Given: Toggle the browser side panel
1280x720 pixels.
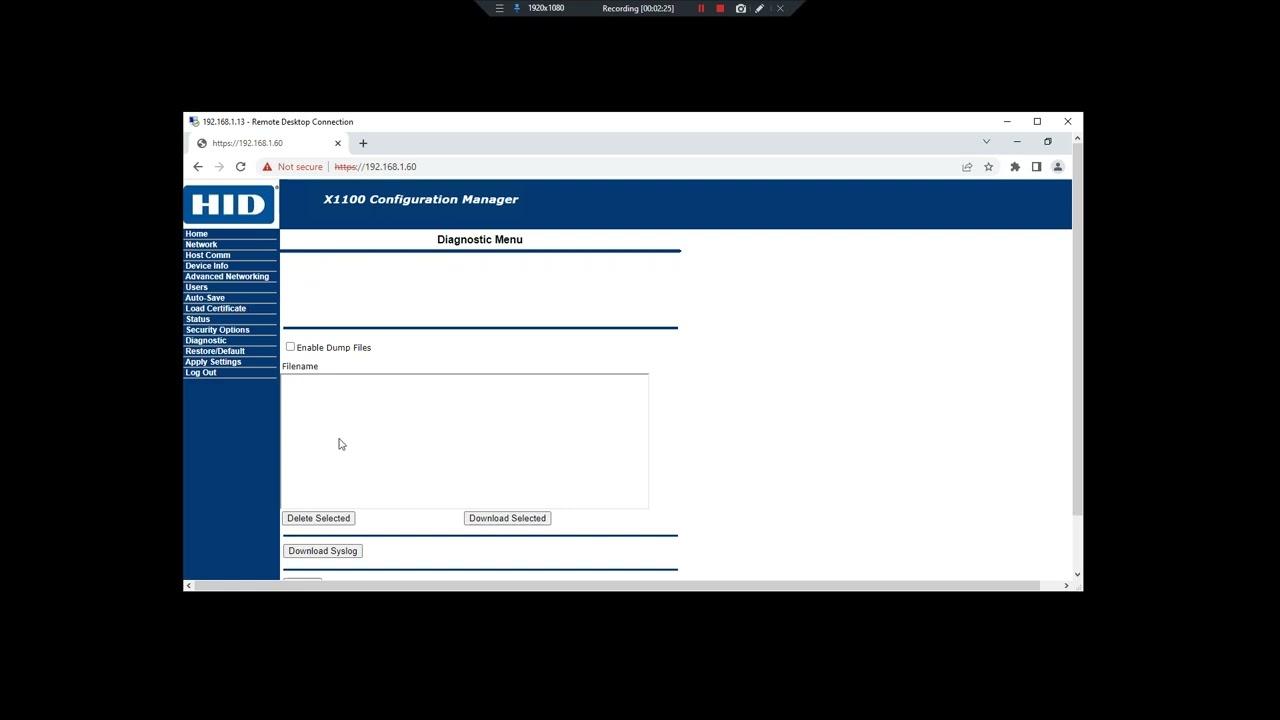Looking at the screenshot, I should click(1036, 167).
